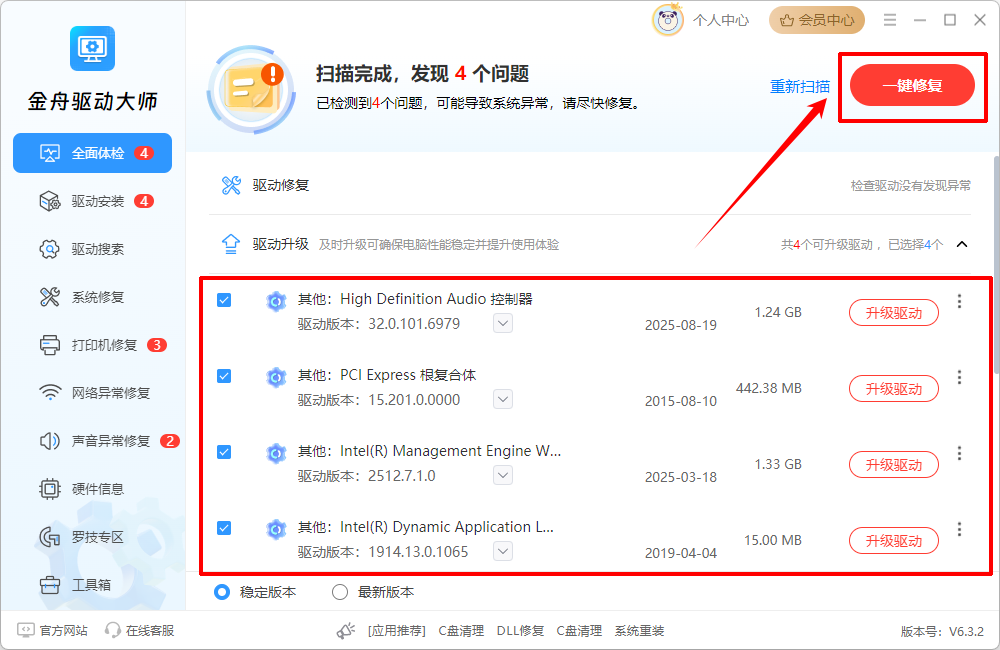Click High Definition Audio driver gear icon
1000x650 pixels.
point(276,301)
